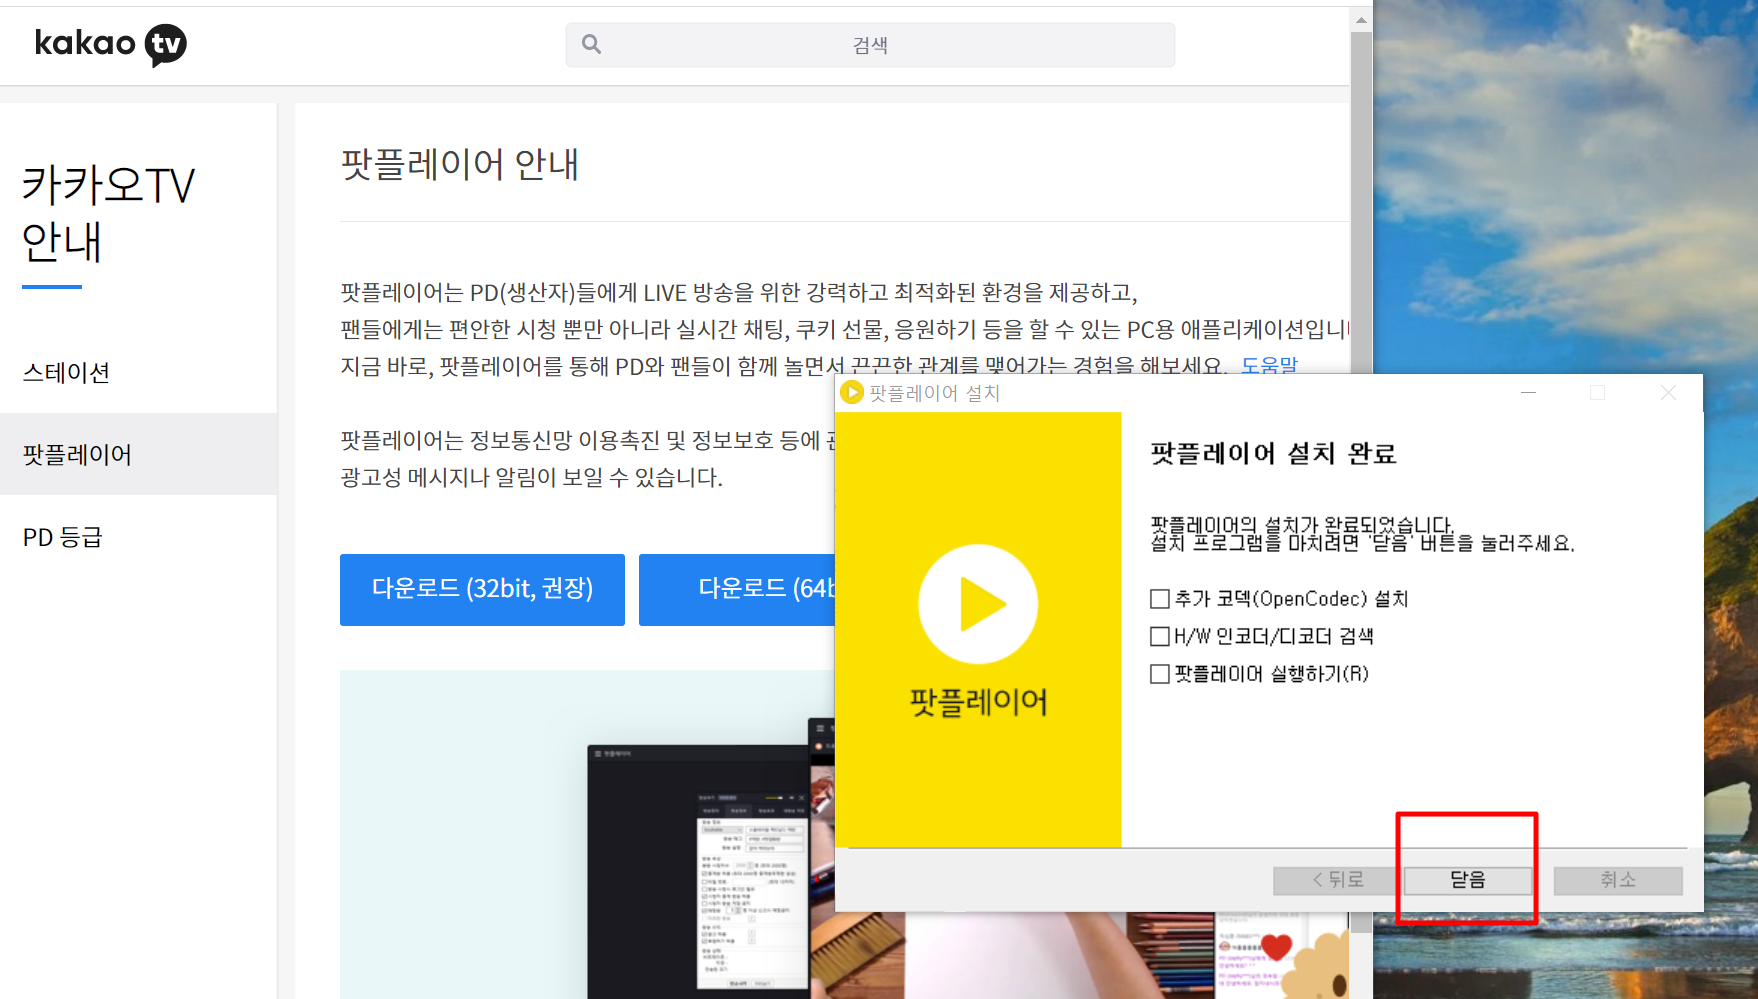Screen dimensions: 1758x999
Task: Click the kakao tv logo
Action: point(110,44)
